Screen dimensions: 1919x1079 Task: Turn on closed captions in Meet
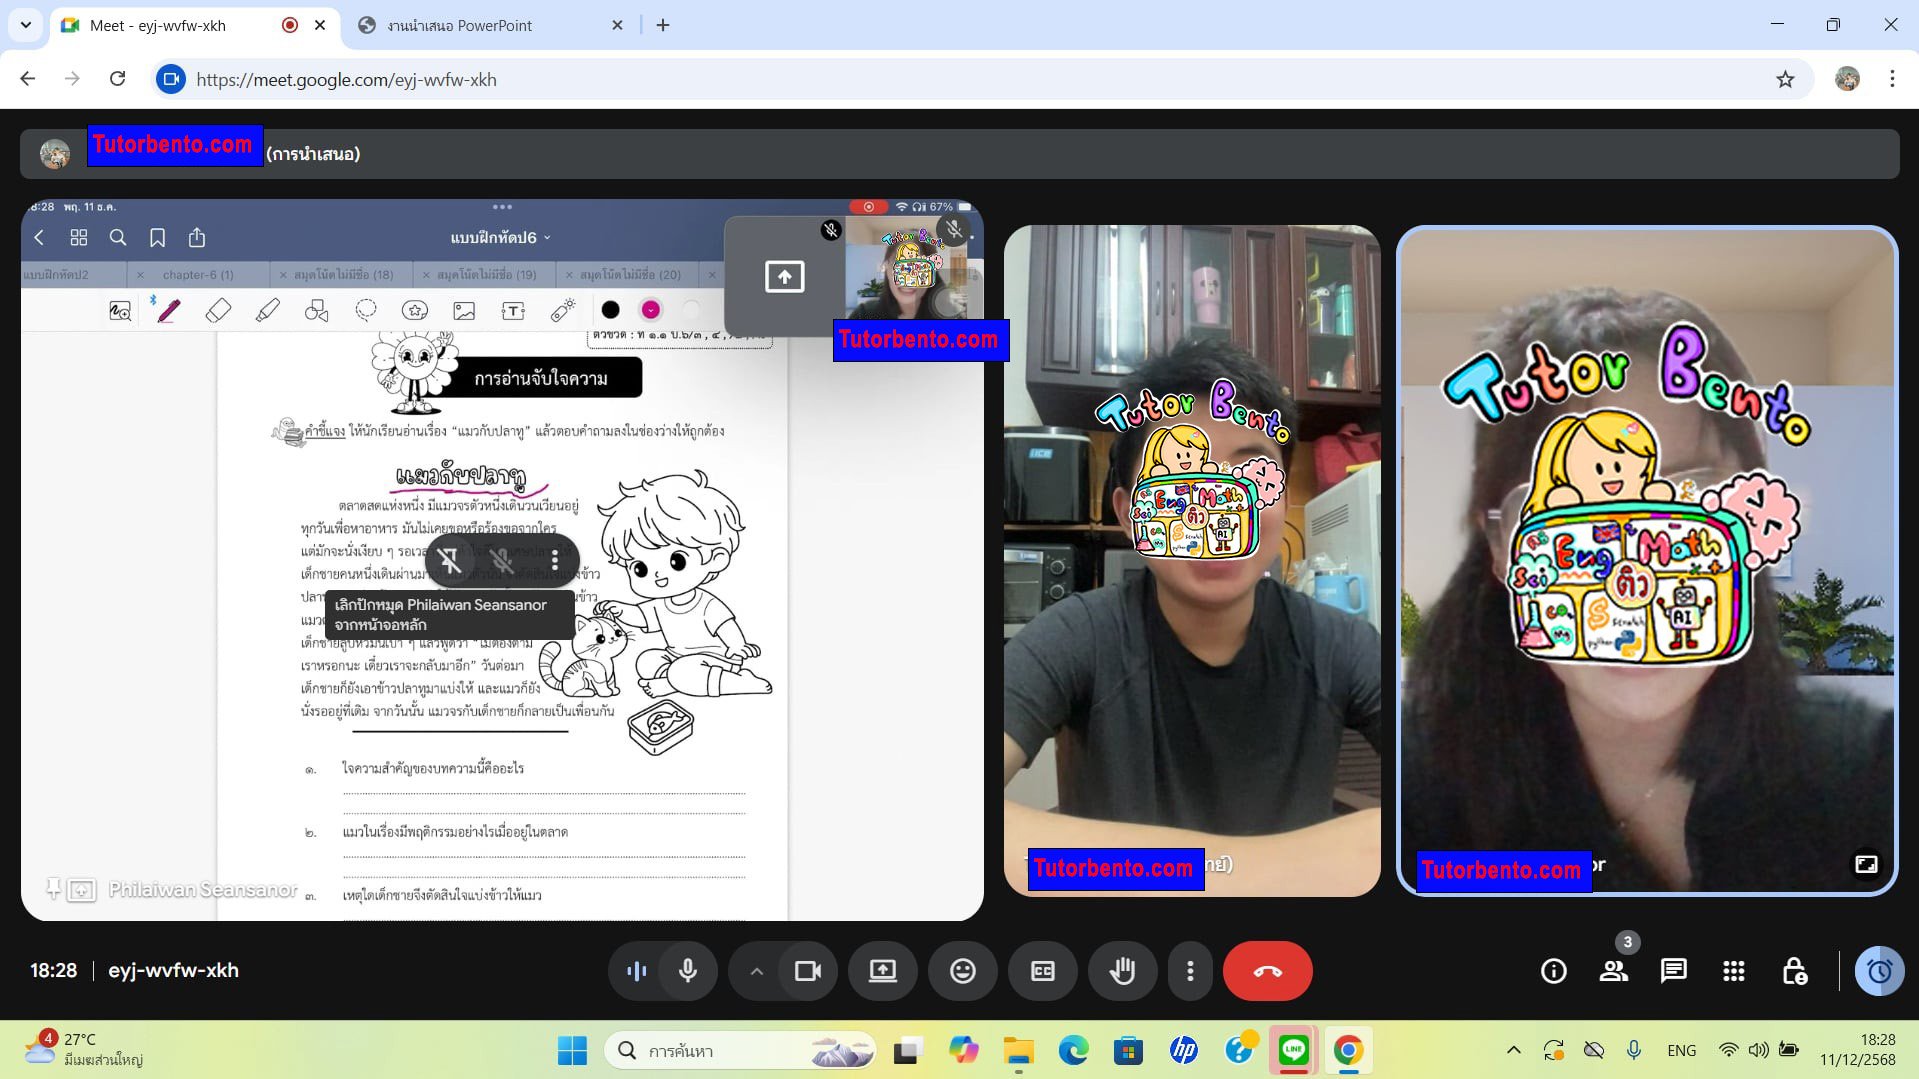1042,970
